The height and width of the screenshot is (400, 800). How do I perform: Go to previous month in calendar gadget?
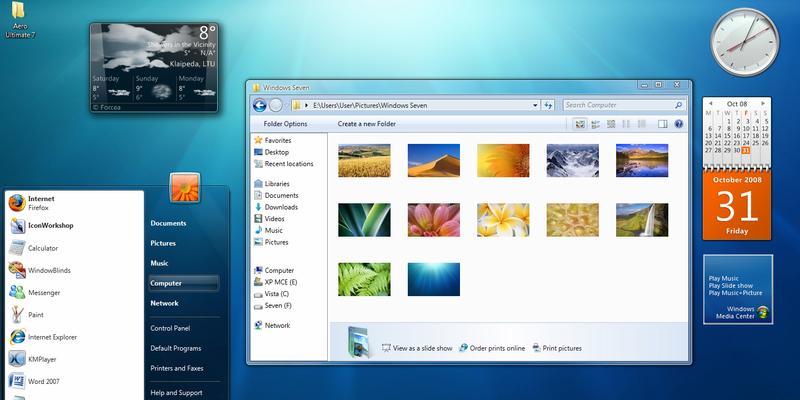click(x=710, y=104)
